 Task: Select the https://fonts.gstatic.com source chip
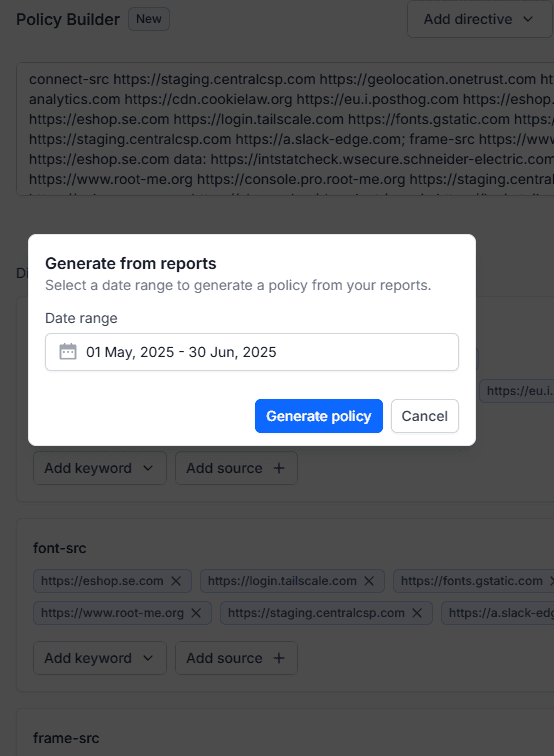pos(472,581)
